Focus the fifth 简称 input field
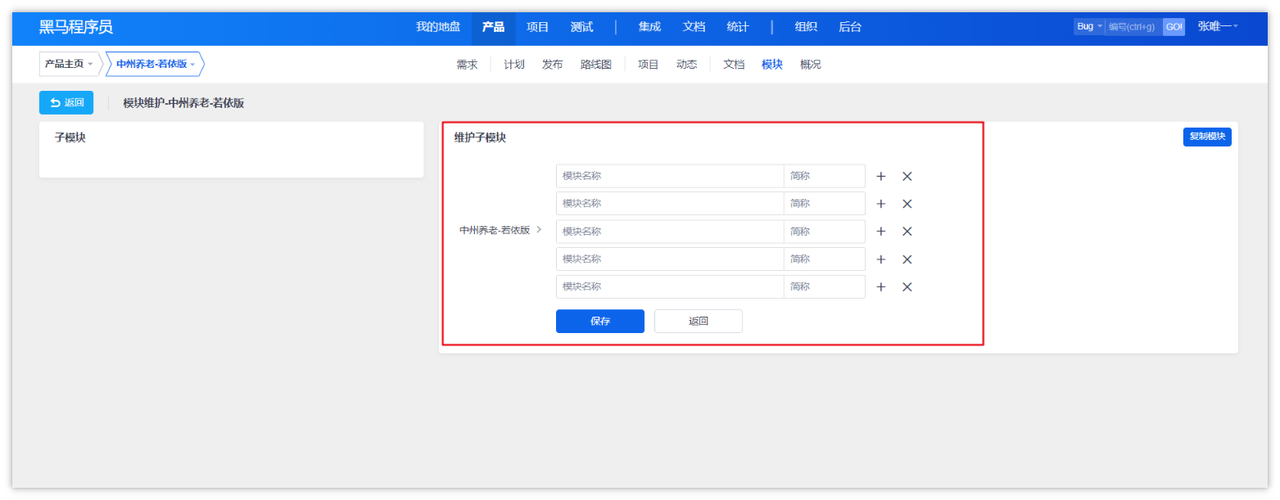The image size is (1280, 500). (x=824, y=287)
